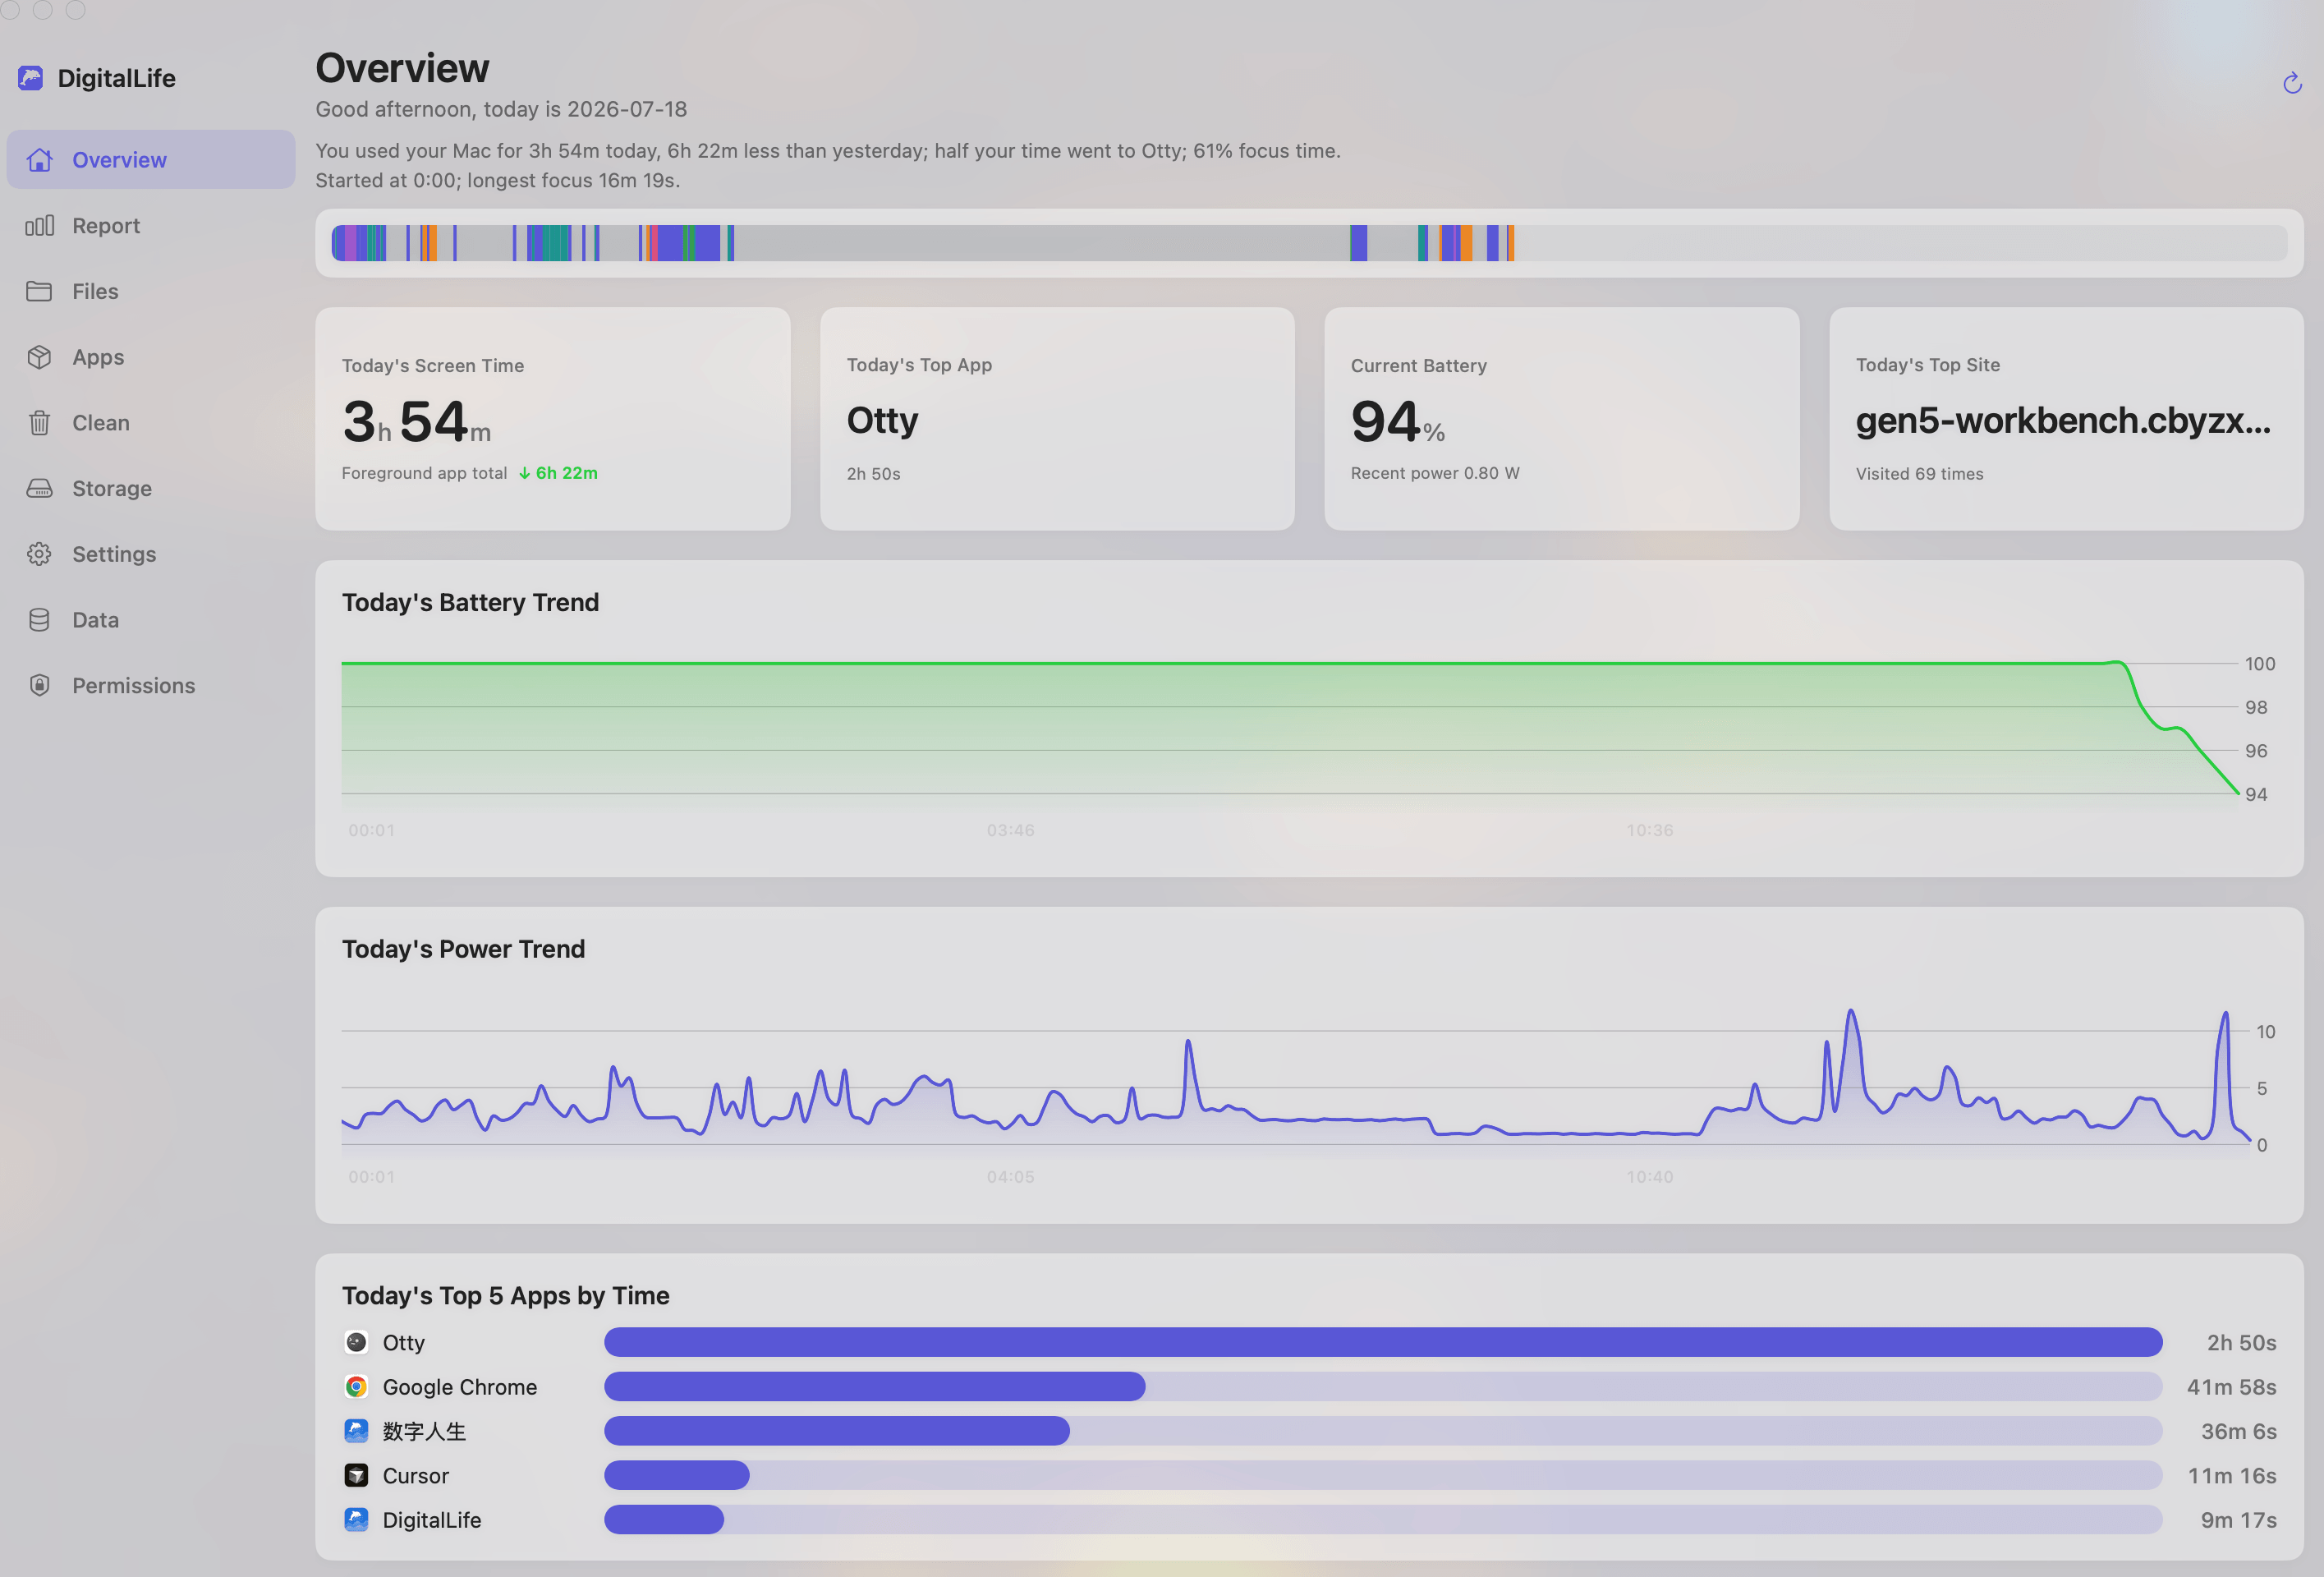Click the 'Good afternoon' date line
This screenshot has width=2324, height=1577.
pyautogui.click(x=501, y=109)
